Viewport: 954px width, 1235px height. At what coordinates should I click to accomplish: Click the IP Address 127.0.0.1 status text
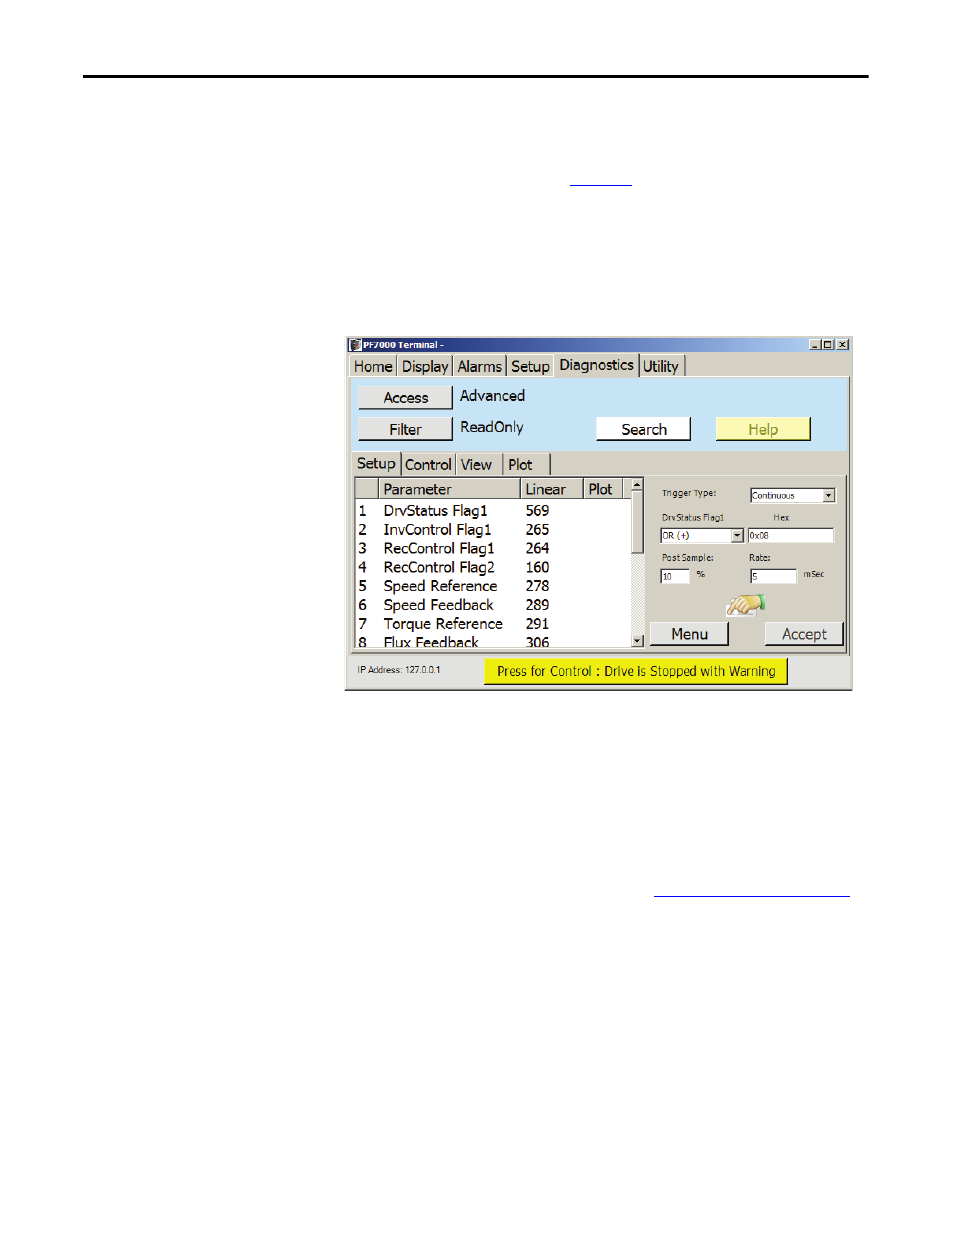click(398, 670)
